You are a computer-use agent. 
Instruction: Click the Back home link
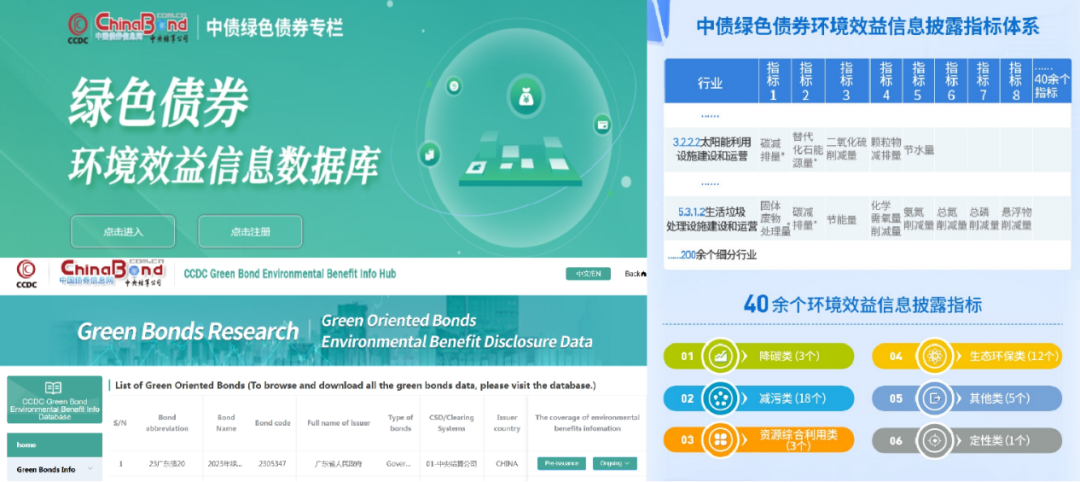pos(635,274)
